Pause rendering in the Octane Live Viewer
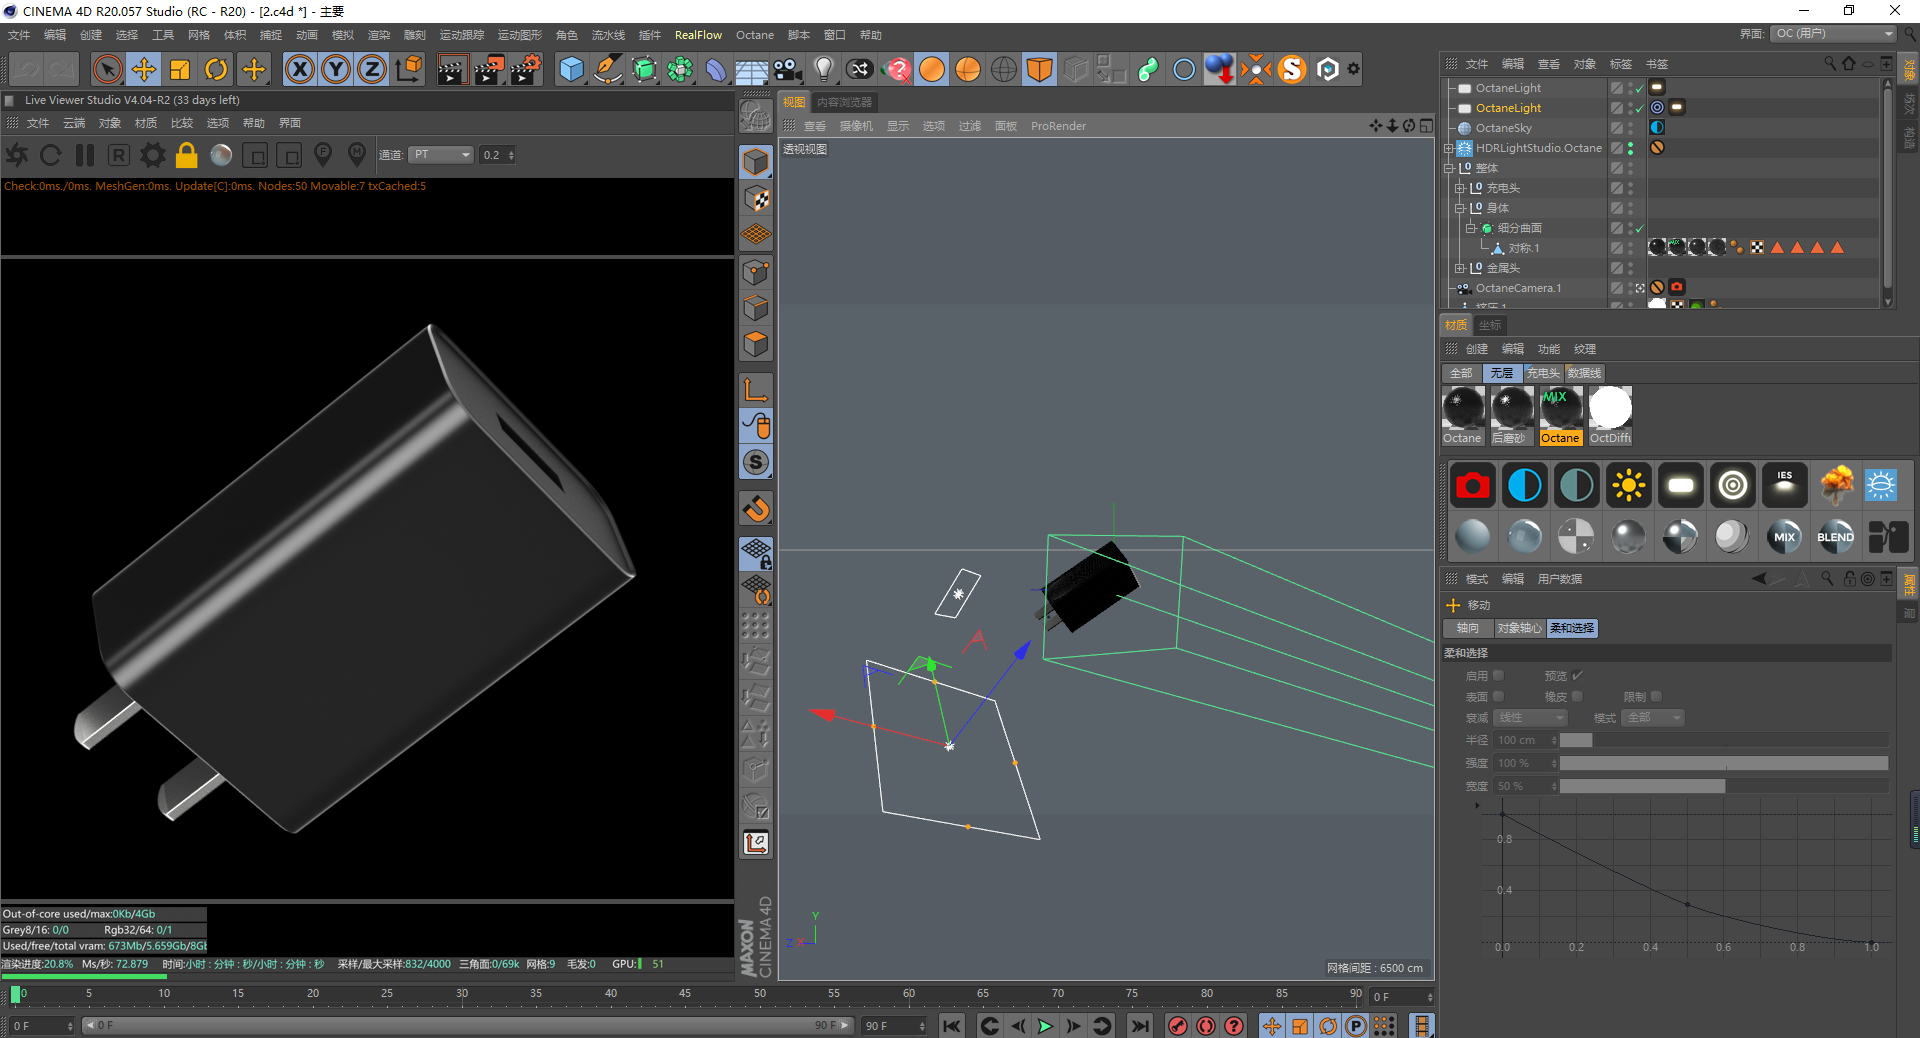Screen dimensions: 1920x1038 (85, 155)
